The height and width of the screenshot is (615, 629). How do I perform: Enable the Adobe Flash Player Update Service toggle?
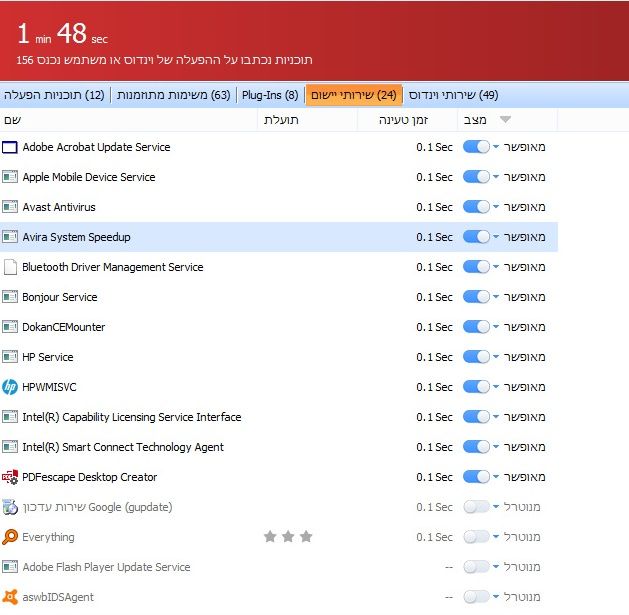(x=476, y=567)
